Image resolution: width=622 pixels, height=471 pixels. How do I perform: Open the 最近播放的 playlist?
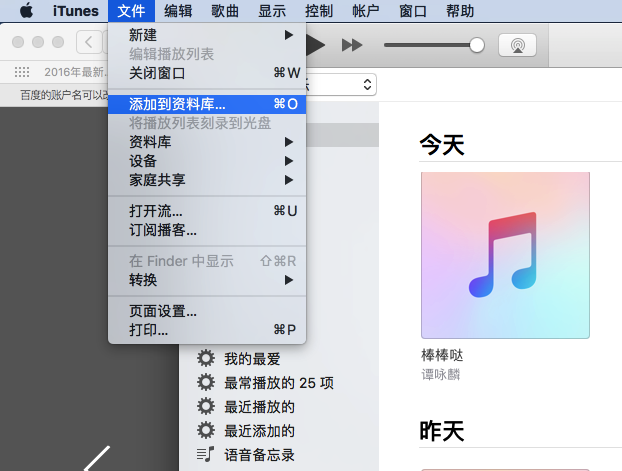tap(259, 407)
